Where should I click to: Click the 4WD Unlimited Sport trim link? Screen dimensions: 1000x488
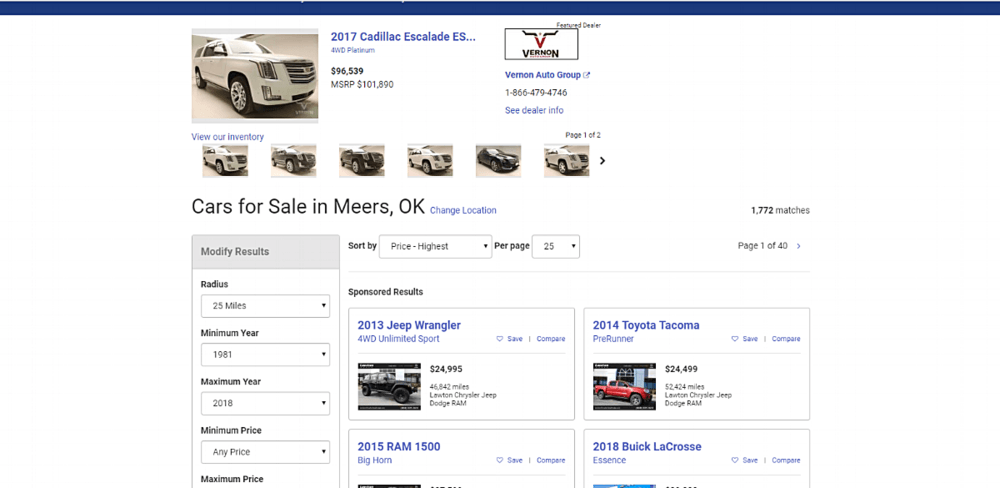point(399,339)
